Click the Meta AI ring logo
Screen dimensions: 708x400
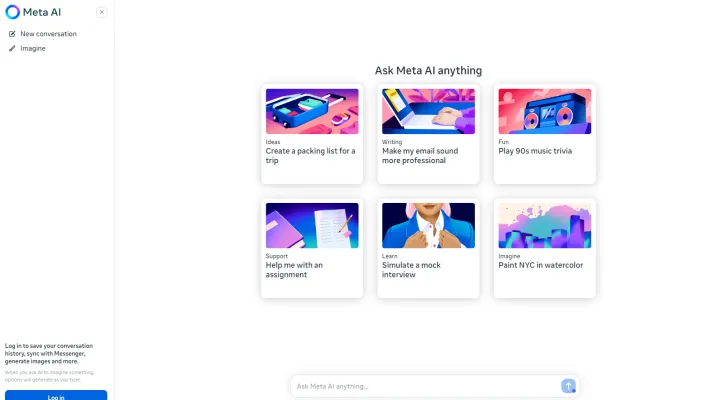coord(13,12)
